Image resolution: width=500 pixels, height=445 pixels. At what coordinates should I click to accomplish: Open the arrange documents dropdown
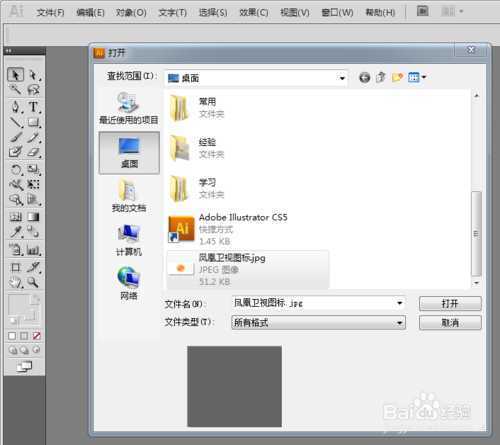click(452, 12)
